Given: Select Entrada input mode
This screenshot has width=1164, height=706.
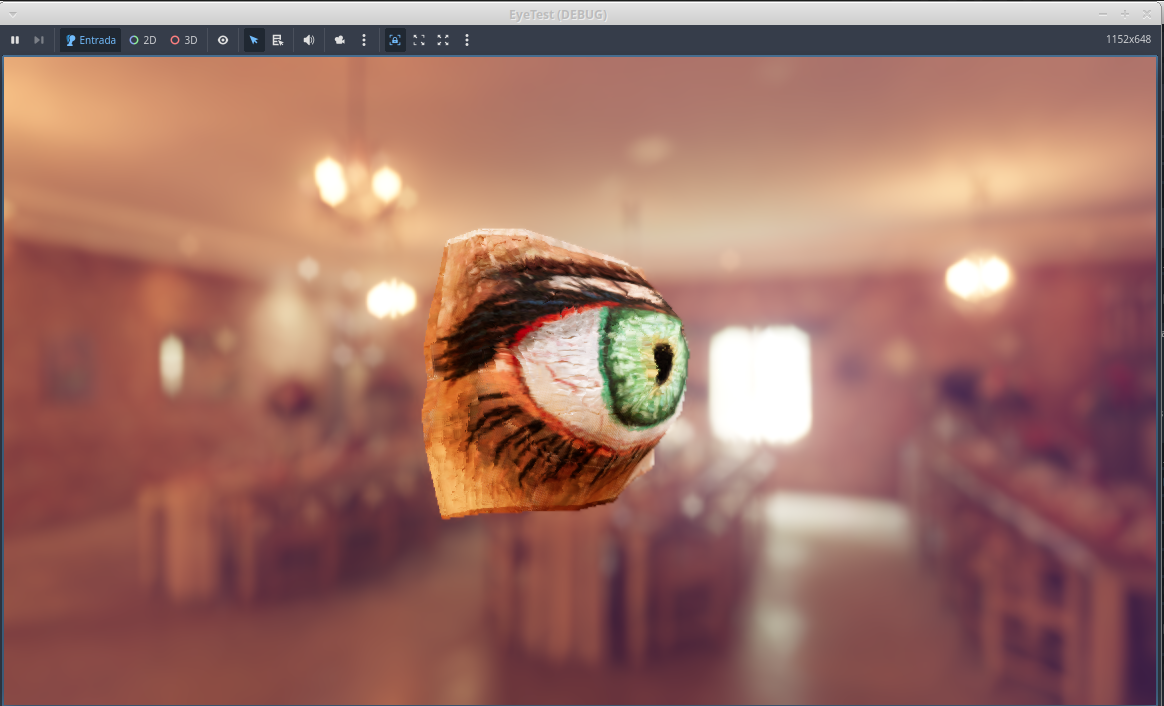Looking at the screenshot, I should pyautogui.click(x=91, y=40).
